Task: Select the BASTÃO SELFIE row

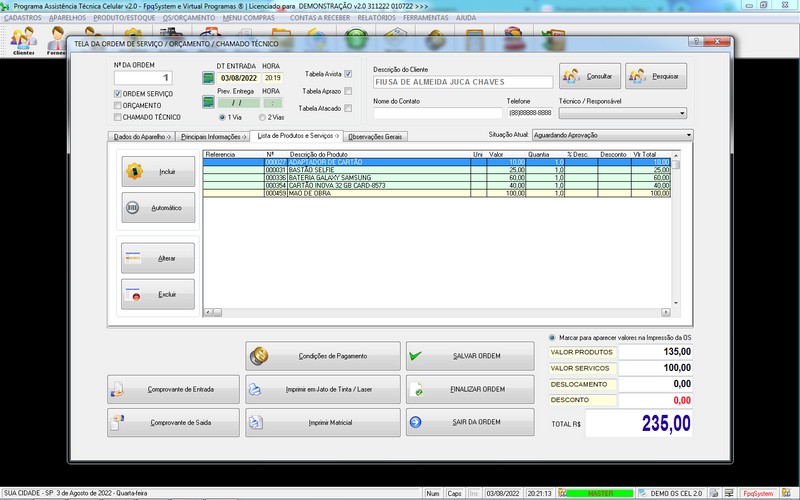Action: coord(437,170)
